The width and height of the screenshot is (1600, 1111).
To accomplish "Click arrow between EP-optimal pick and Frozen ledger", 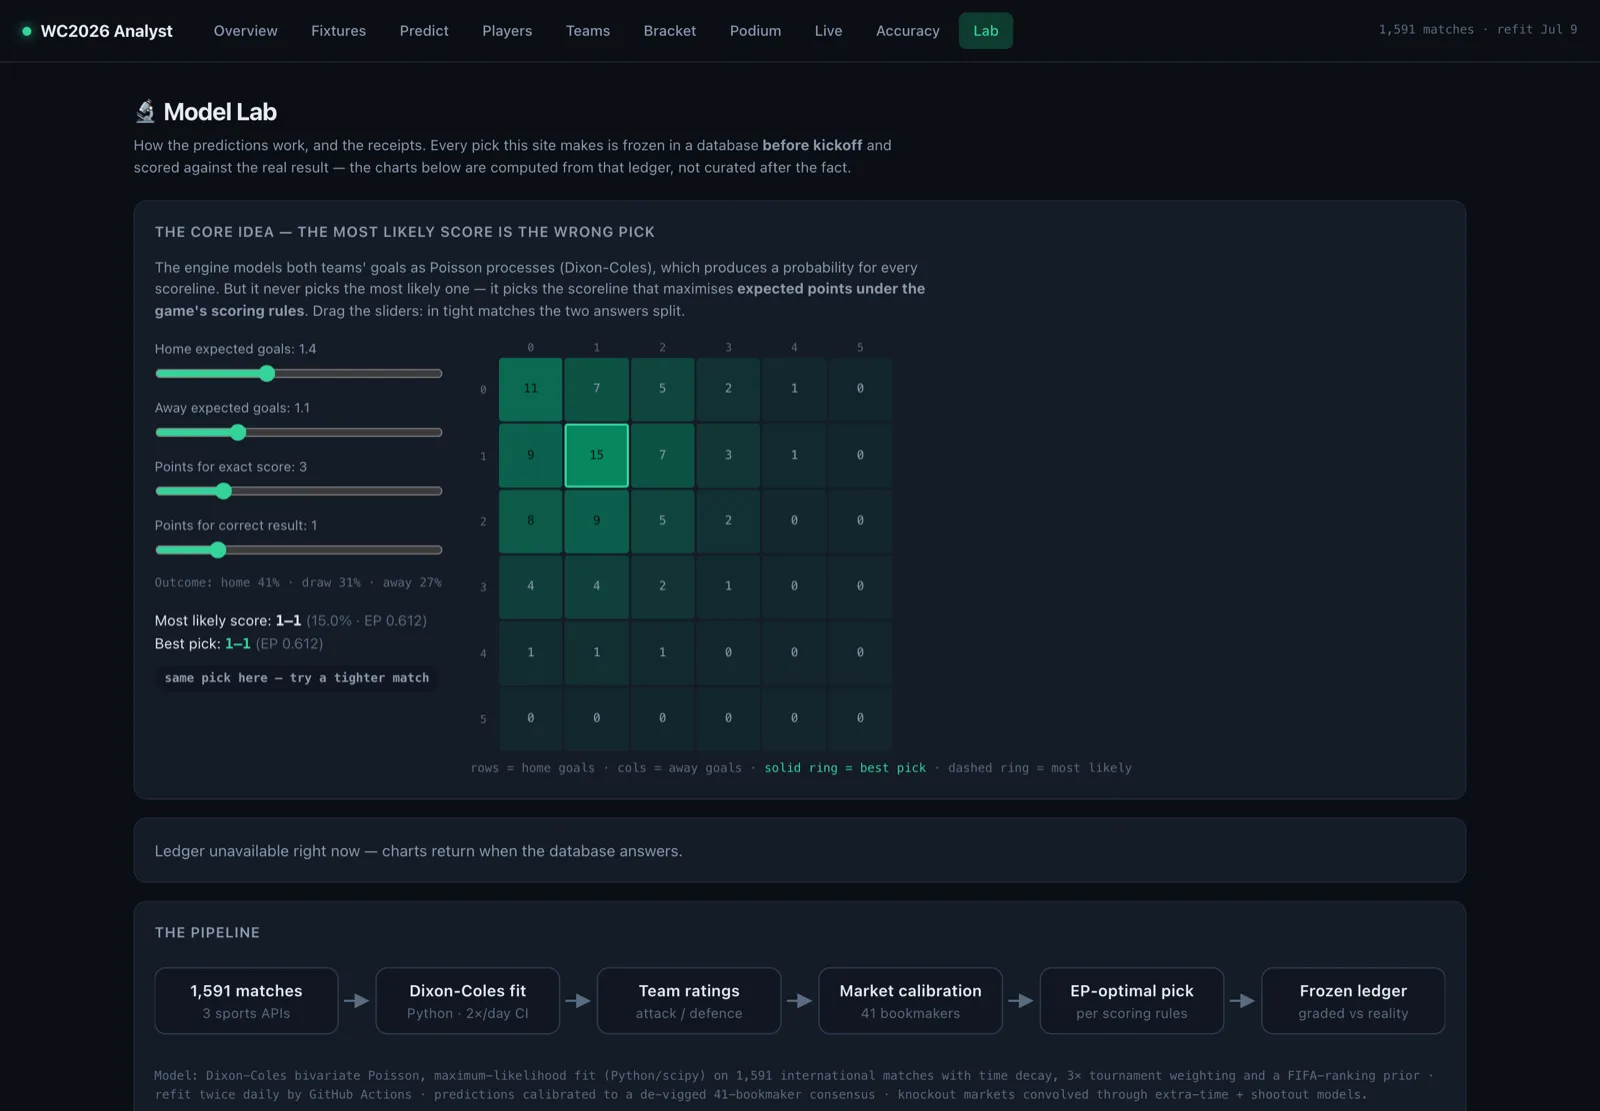I will (1243, 1001).
